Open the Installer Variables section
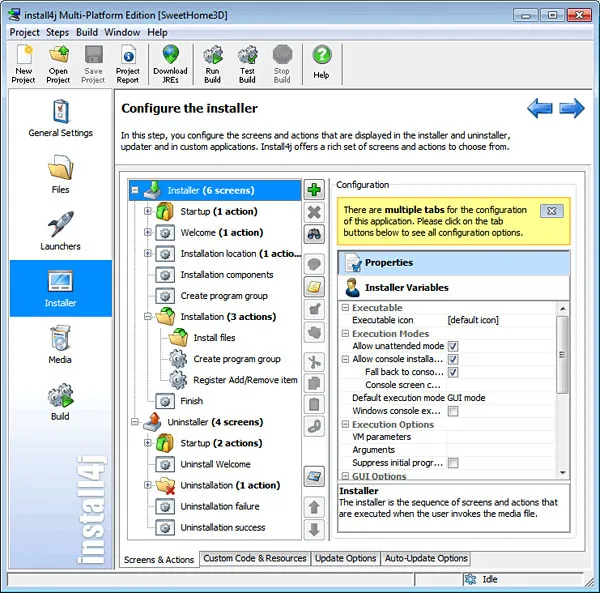 click(406, 288)
